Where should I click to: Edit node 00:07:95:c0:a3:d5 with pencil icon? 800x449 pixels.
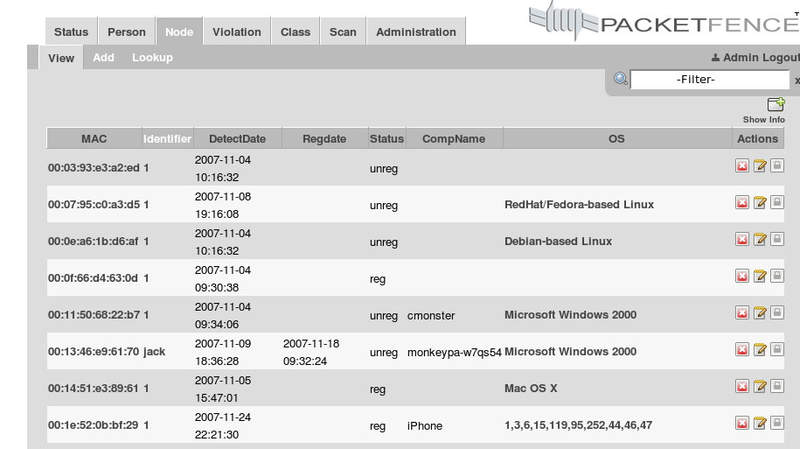tap(760, 204)
